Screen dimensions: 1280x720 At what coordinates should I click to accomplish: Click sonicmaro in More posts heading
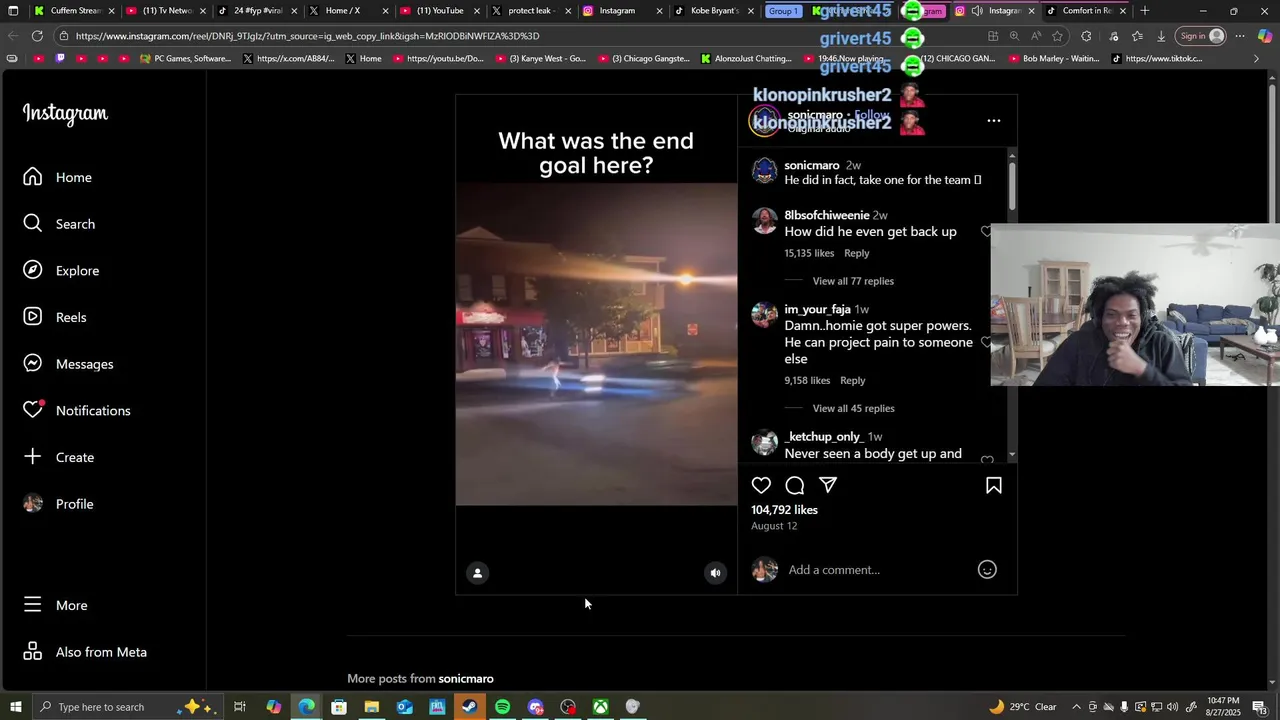coord(466,678)
